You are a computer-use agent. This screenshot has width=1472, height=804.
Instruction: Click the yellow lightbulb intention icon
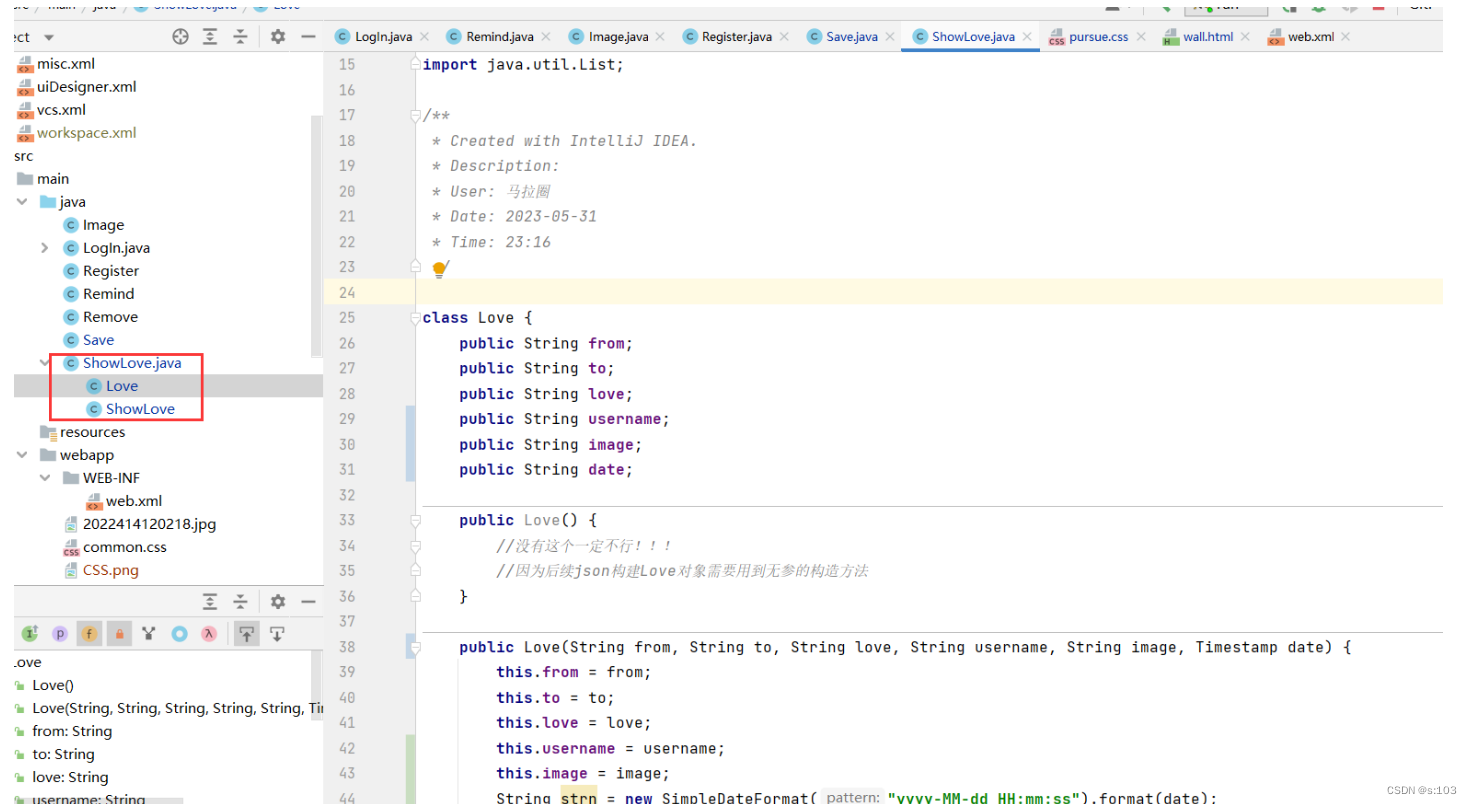[x=439, y=268]
